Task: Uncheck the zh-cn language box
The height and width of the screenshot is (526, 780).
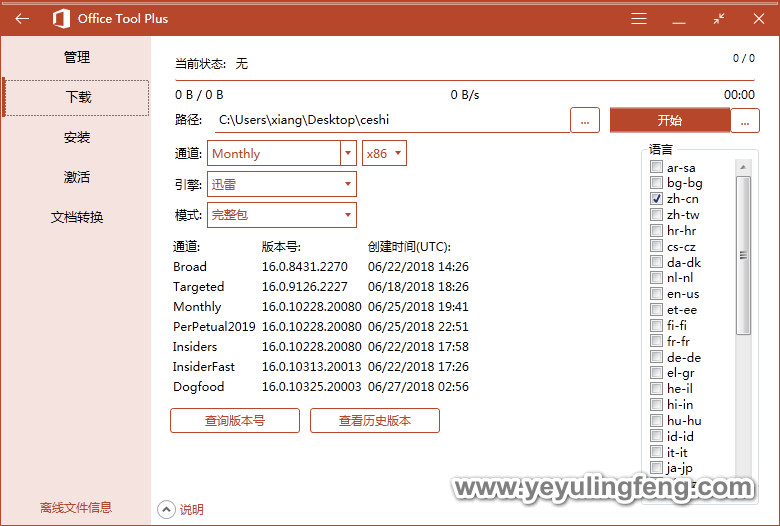Action: pyautogui.click(x=656, y=199)
